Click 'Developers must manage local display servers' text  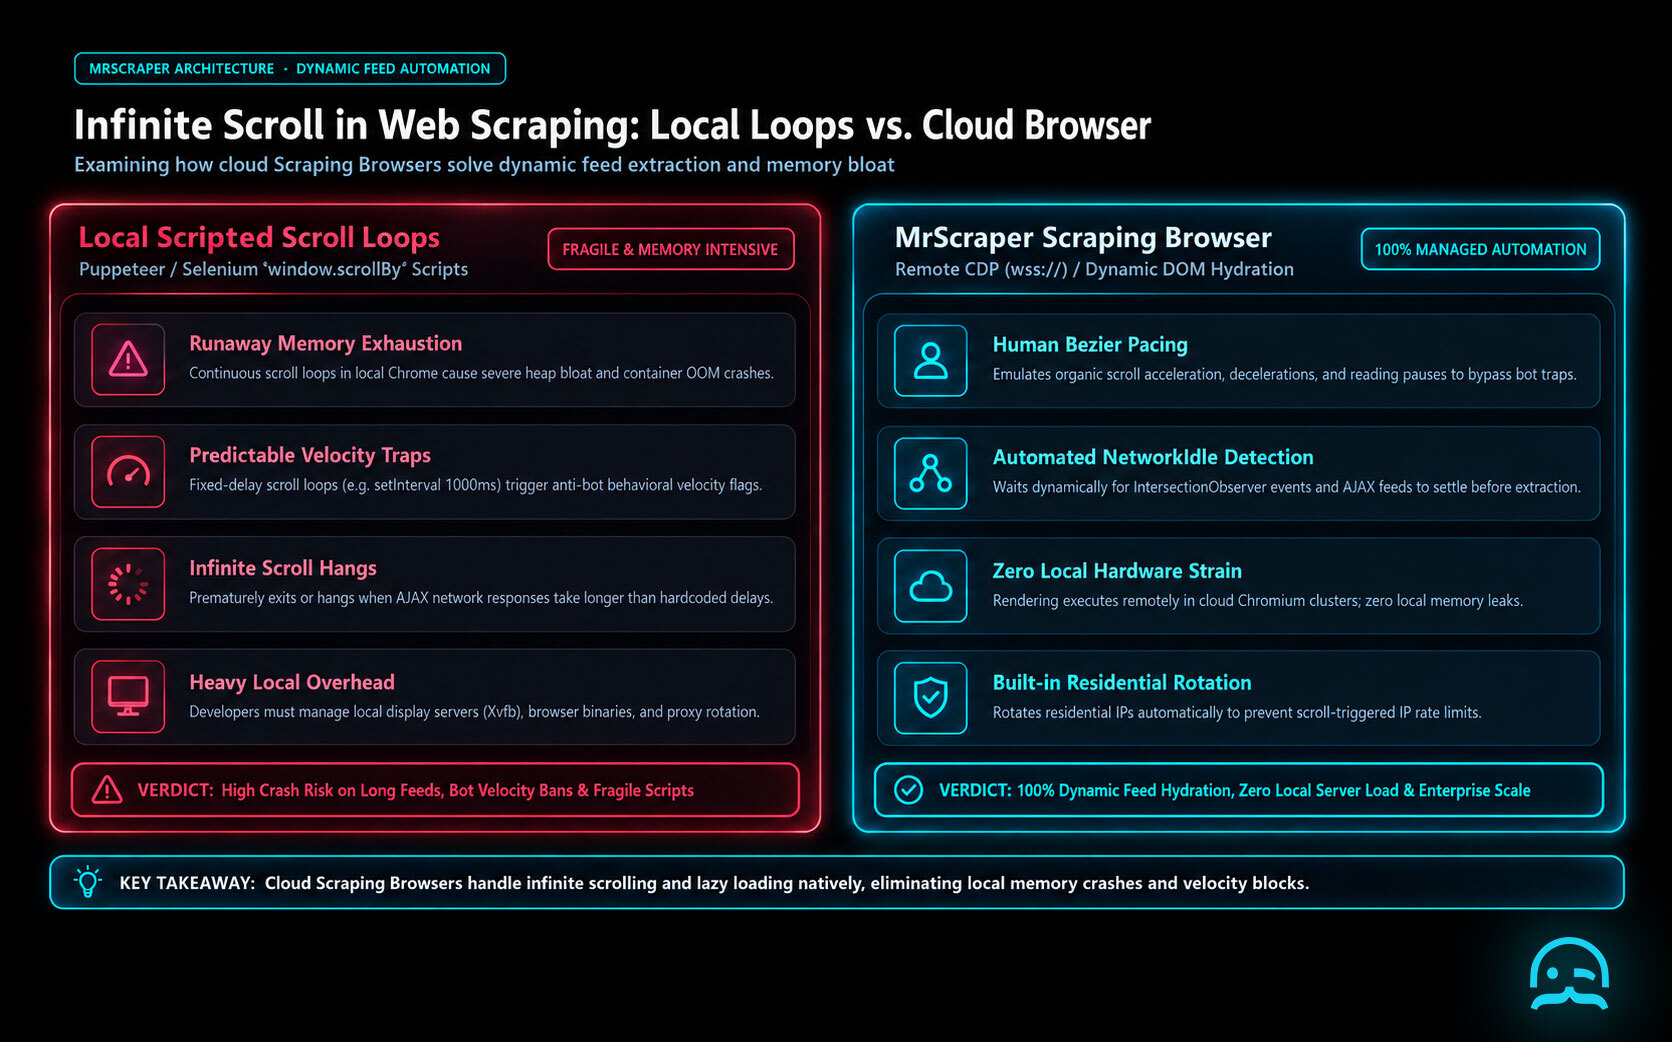[474, 712]
